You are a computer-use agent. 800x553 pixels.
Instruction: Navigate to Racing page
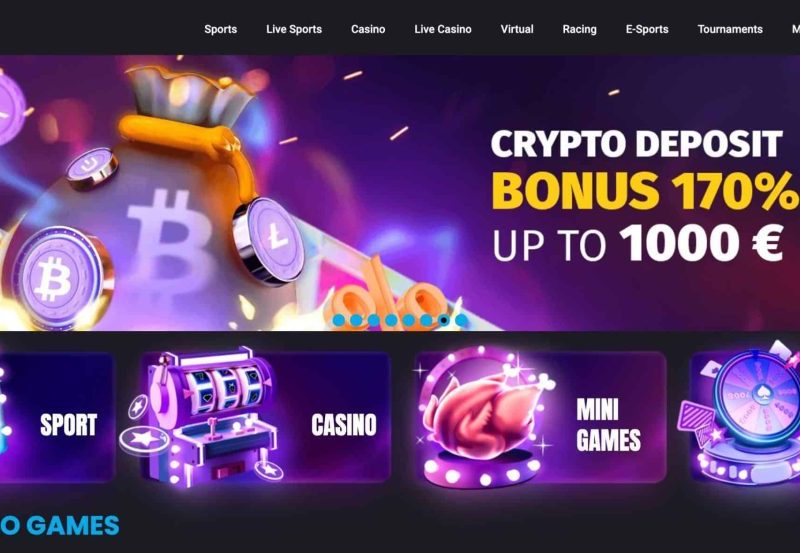coord(580,29)
